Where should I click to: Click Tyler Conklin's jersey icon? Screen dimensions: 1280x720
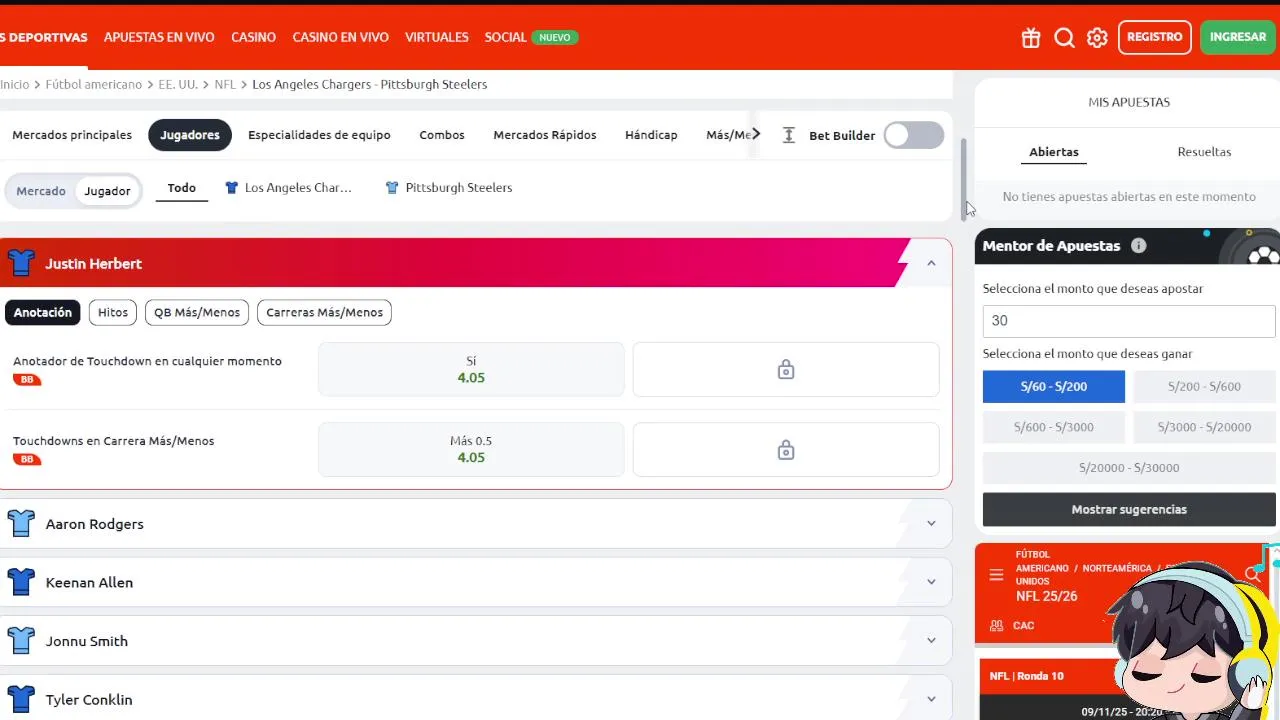tap(21, 699)
